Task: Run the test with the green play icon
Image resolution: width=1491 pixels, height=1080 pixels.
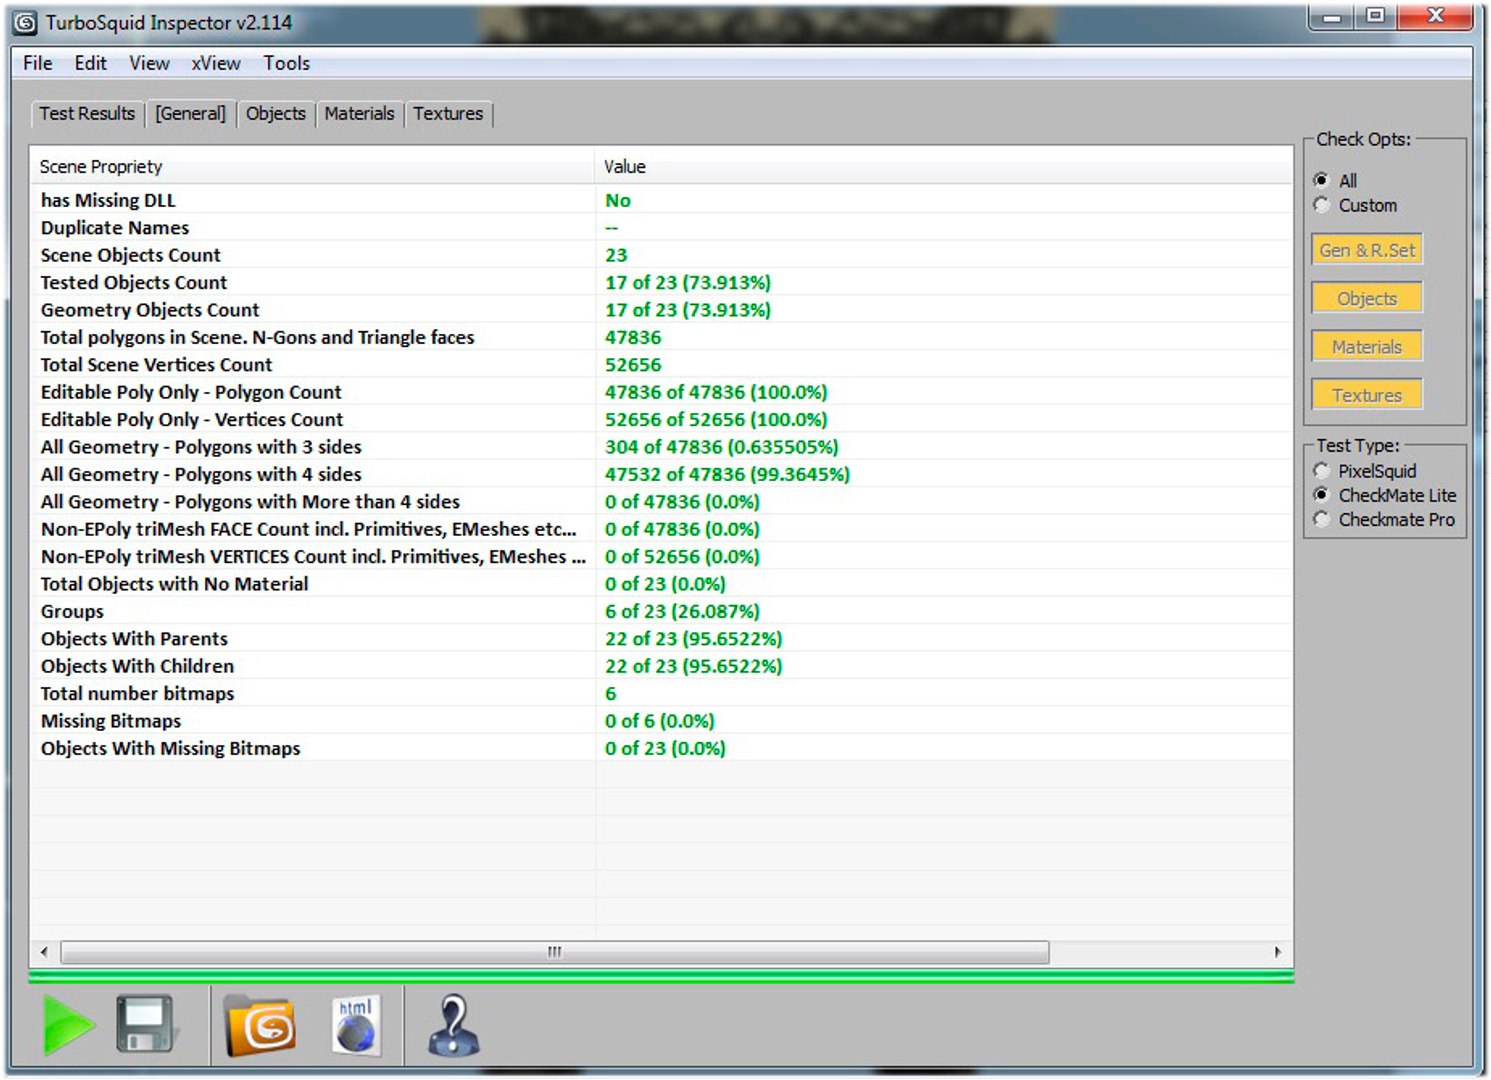Action: [68, 1025]
